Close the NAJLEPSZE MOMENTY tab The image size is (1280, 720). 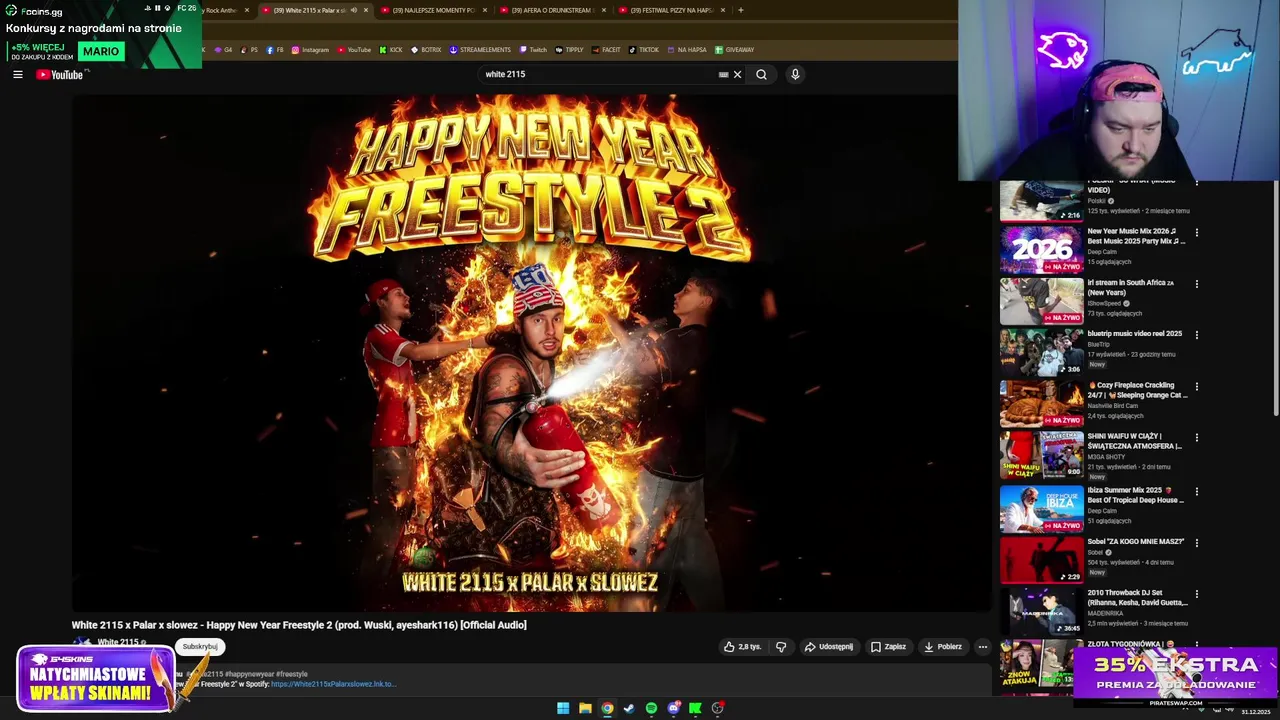coord(485,10)
